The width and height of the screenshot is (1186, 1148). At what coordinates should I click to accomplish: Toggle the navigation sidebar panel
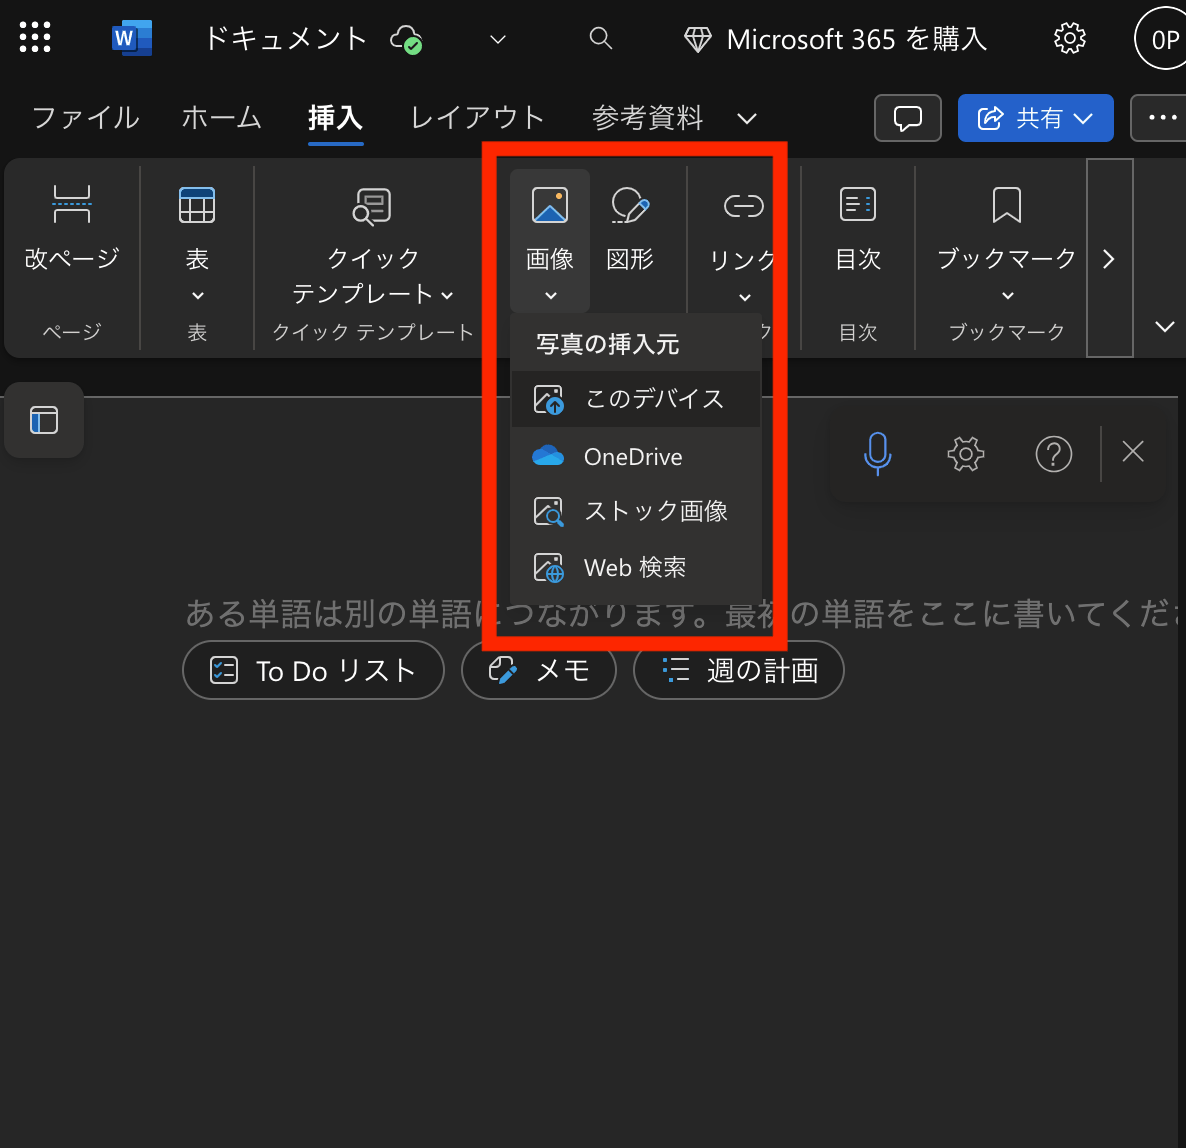coord(43,420)
